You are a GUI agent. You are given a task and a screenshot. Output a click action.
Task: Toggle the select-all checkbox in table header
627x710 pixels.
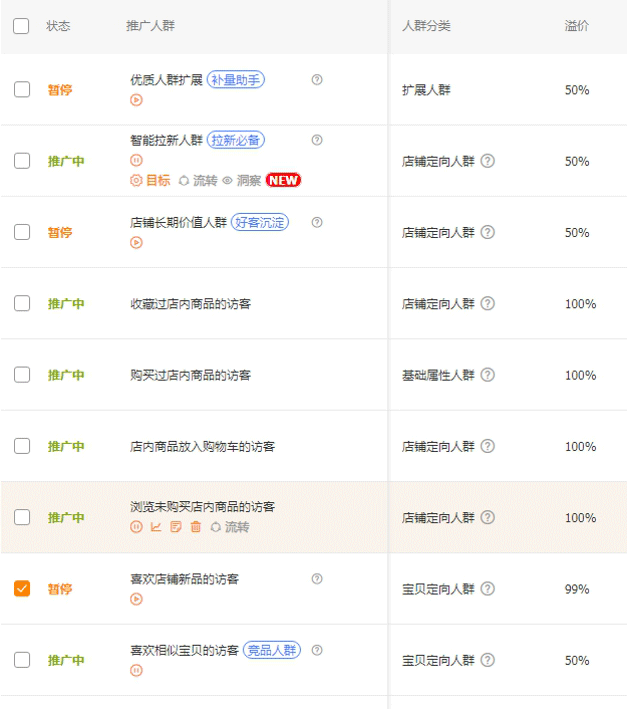(21, 26)
